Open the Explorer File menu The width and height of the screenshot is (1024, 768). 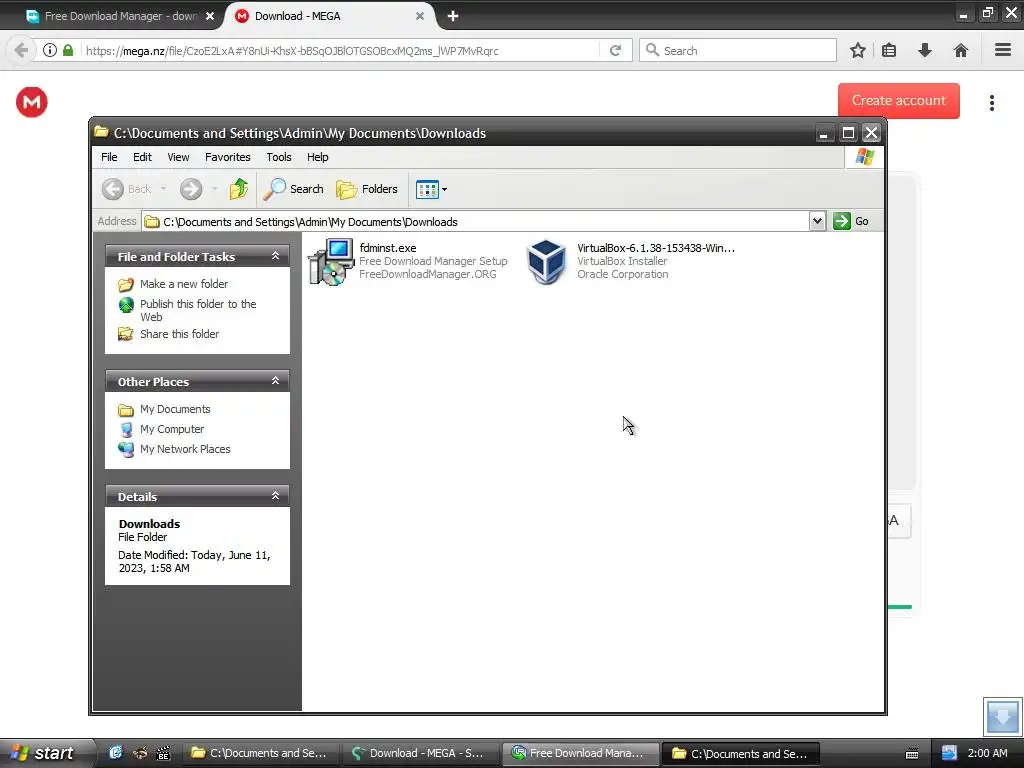point(109,157)
